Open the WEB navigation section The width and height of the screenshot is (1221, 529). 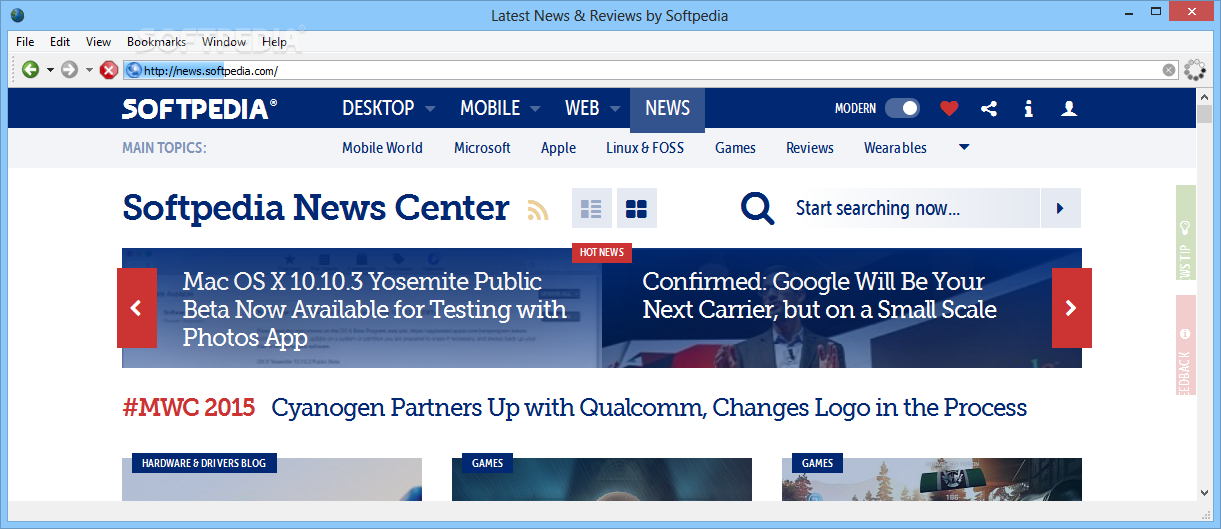(582, 108)
